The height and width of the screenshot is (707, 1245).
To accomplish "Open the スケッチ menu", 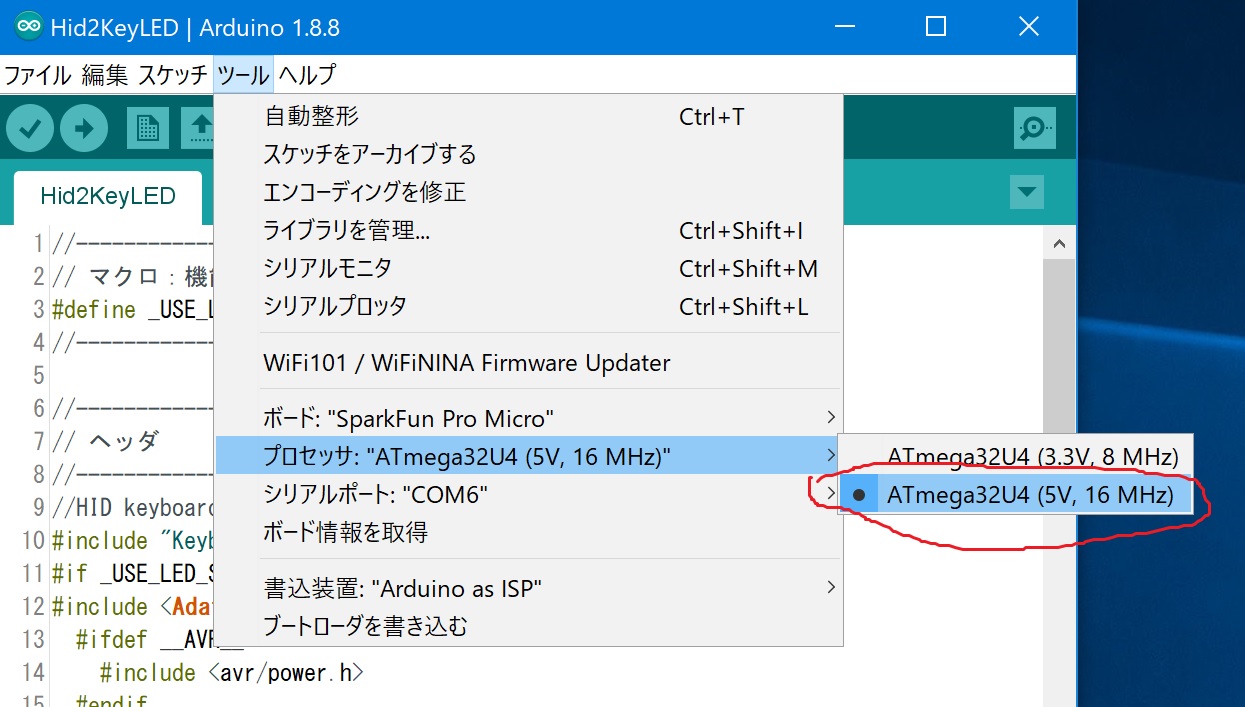I will point(173,75).
